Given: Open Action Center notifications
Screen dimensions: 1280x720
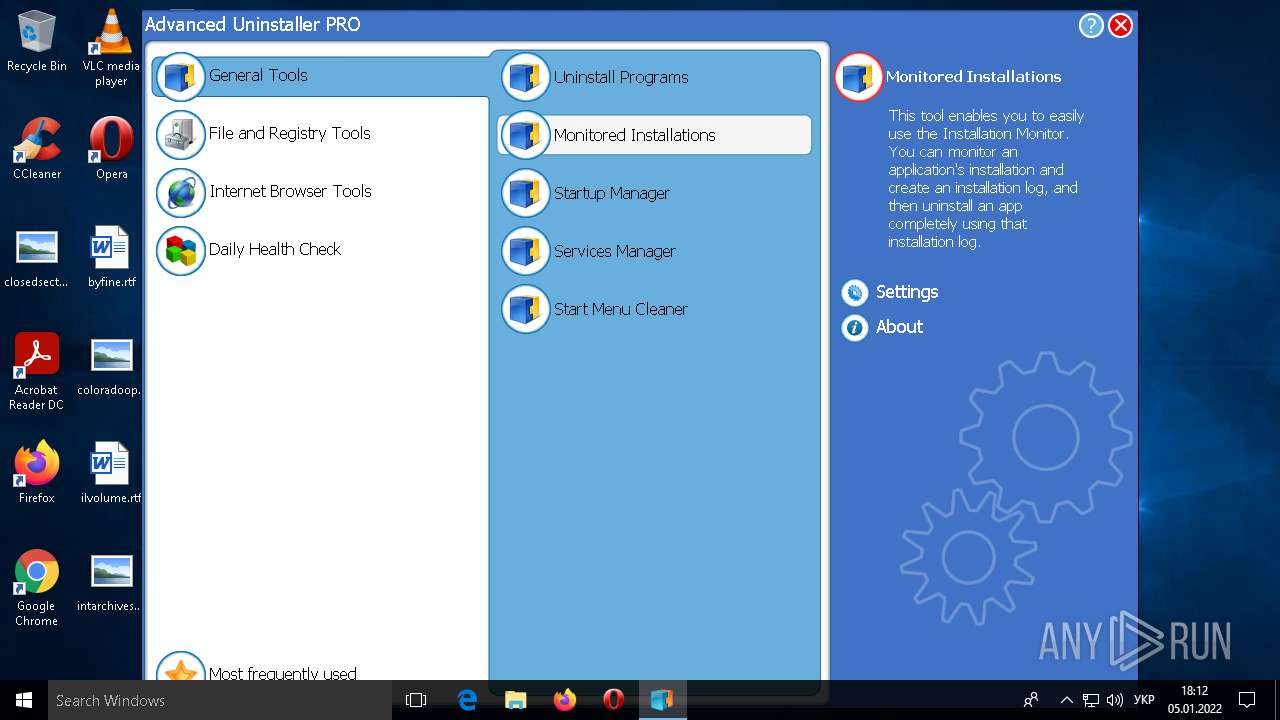Looking at the screenshot, I should click(1247, 700).
